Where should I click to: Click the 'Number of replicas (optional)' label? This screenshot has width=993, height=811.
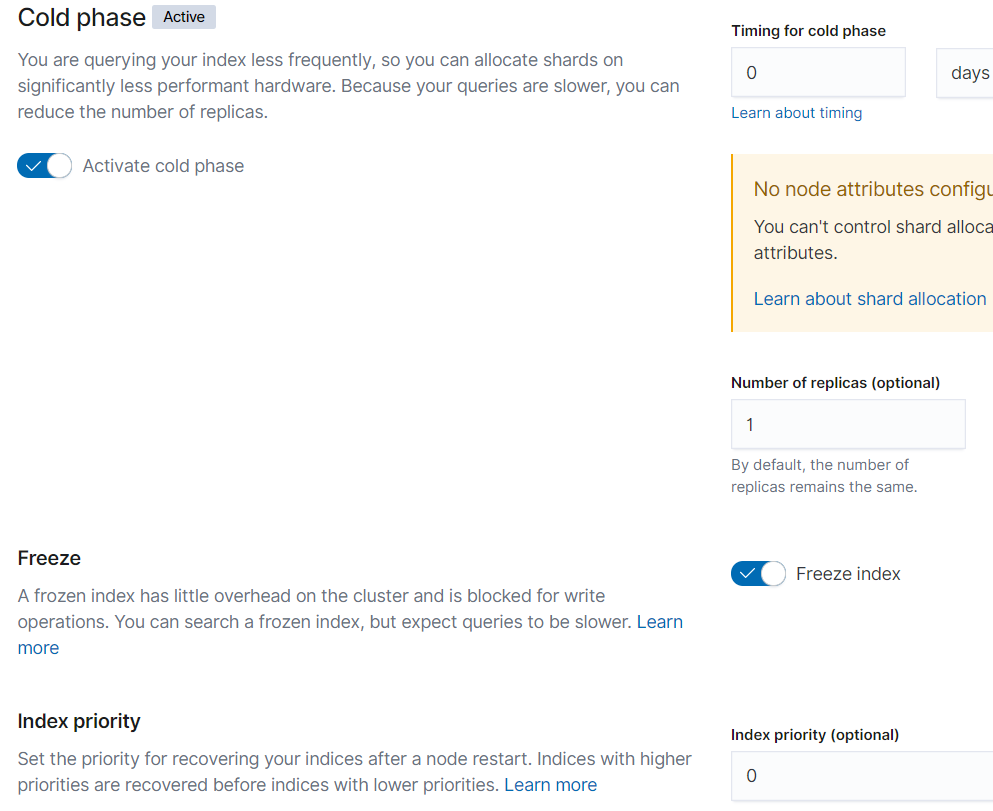point(835,383)
